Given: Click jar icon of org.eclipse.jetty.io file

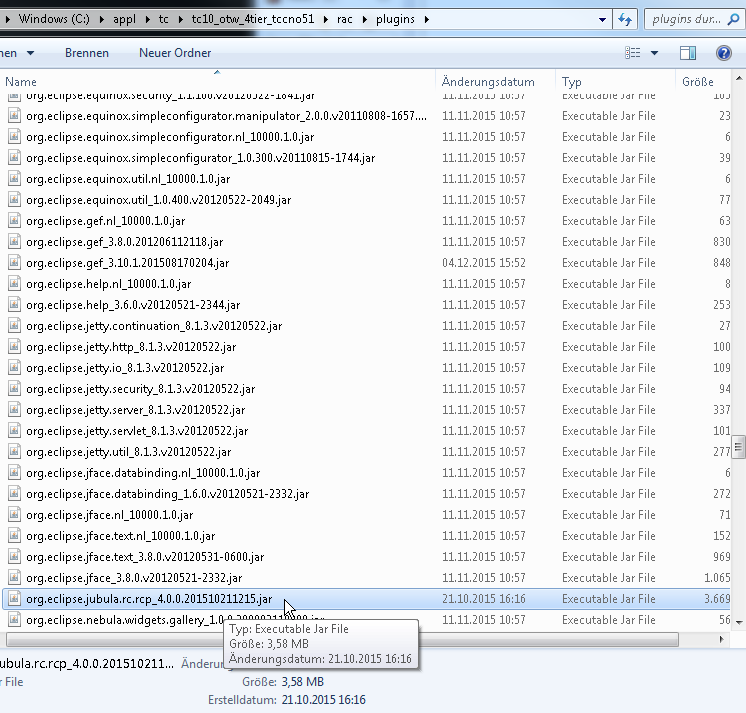Looking at the screenshot, I should (x=14, y=368).
